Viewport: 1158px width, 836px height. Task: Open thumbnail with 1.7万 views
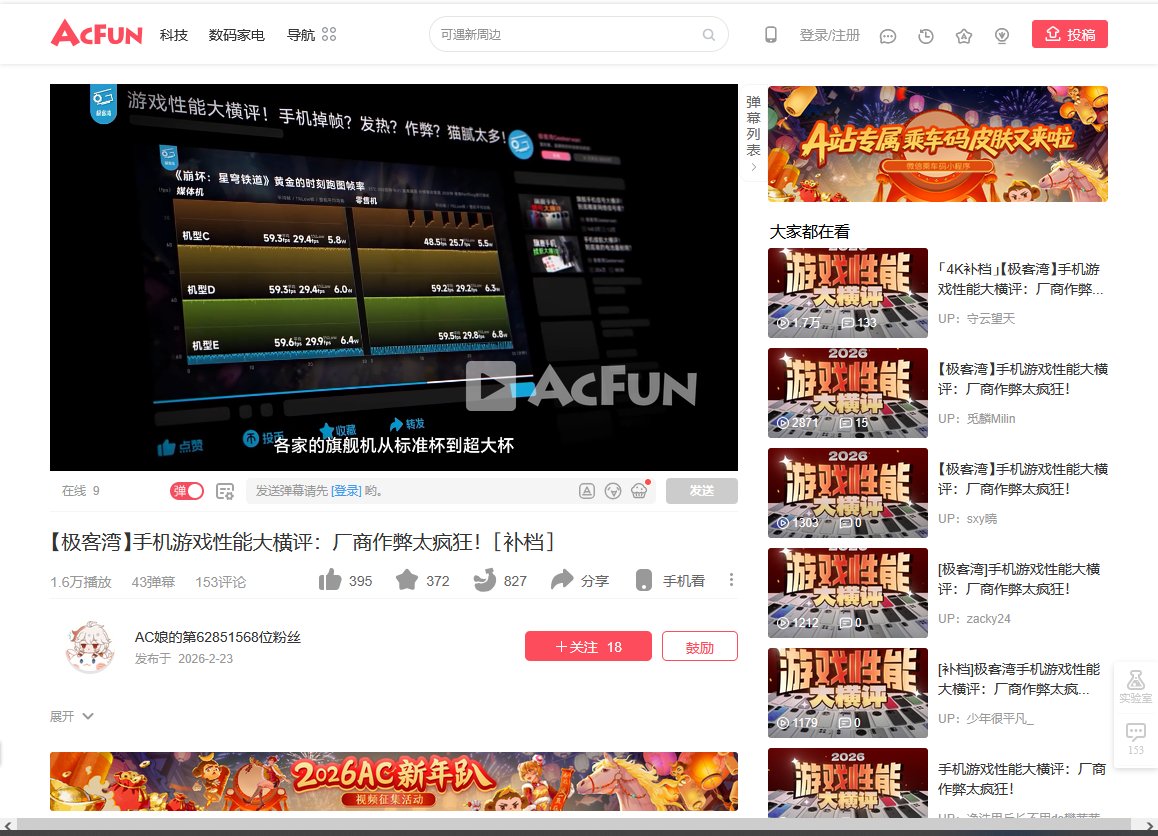848,293
